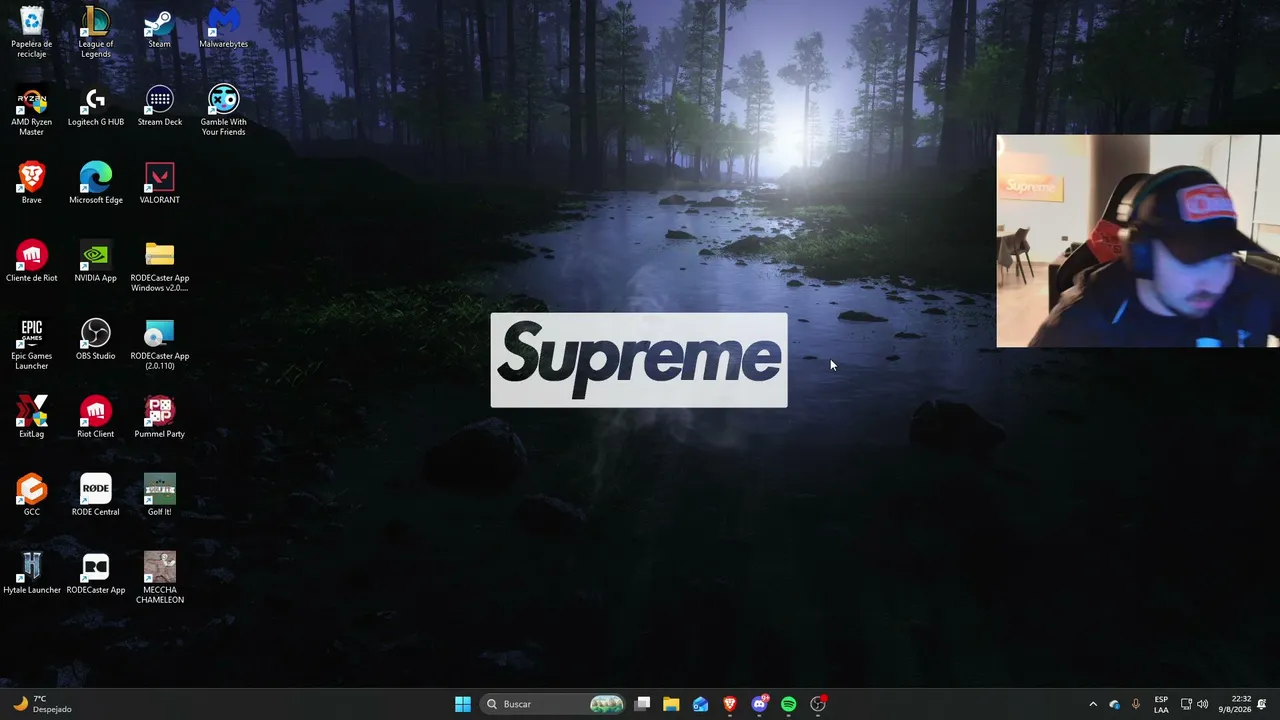Select the Golf It! desktop icon
Viewport: 1280px width, 720px height.
pyautogui.click(x=160, y=495)
